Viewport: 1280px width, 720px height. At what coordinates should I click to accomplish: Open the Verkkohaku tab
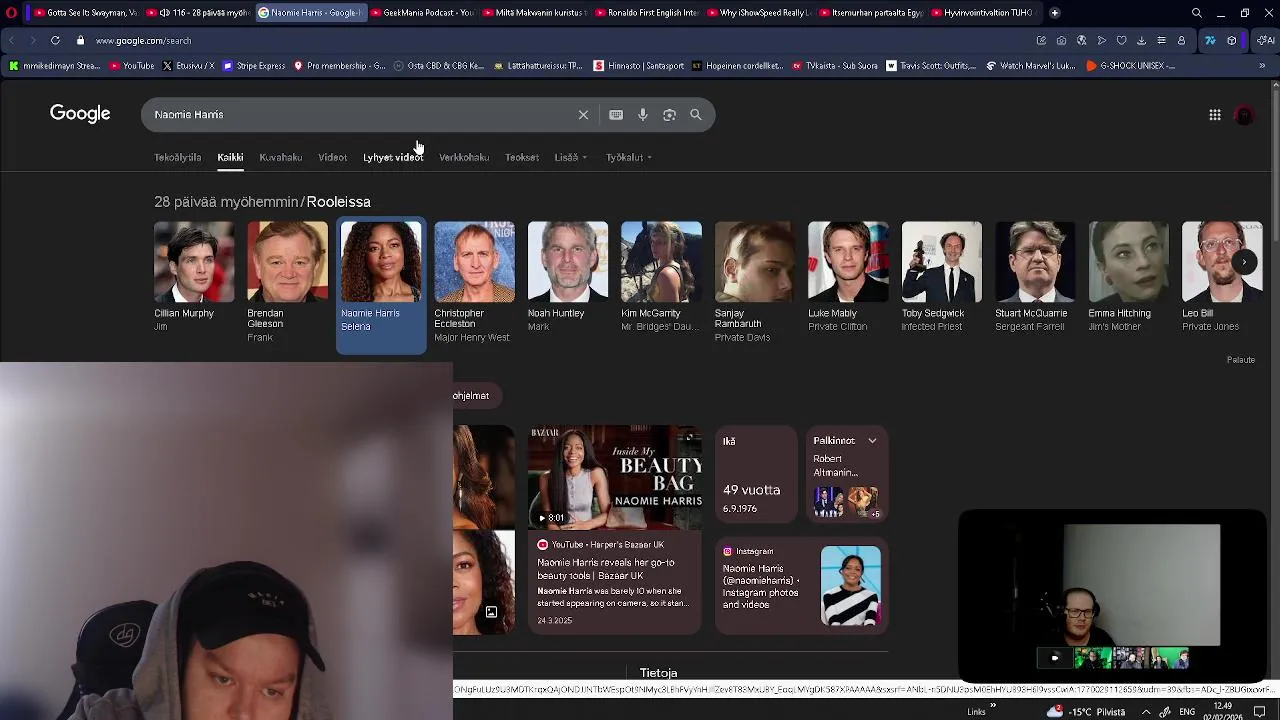464,158
